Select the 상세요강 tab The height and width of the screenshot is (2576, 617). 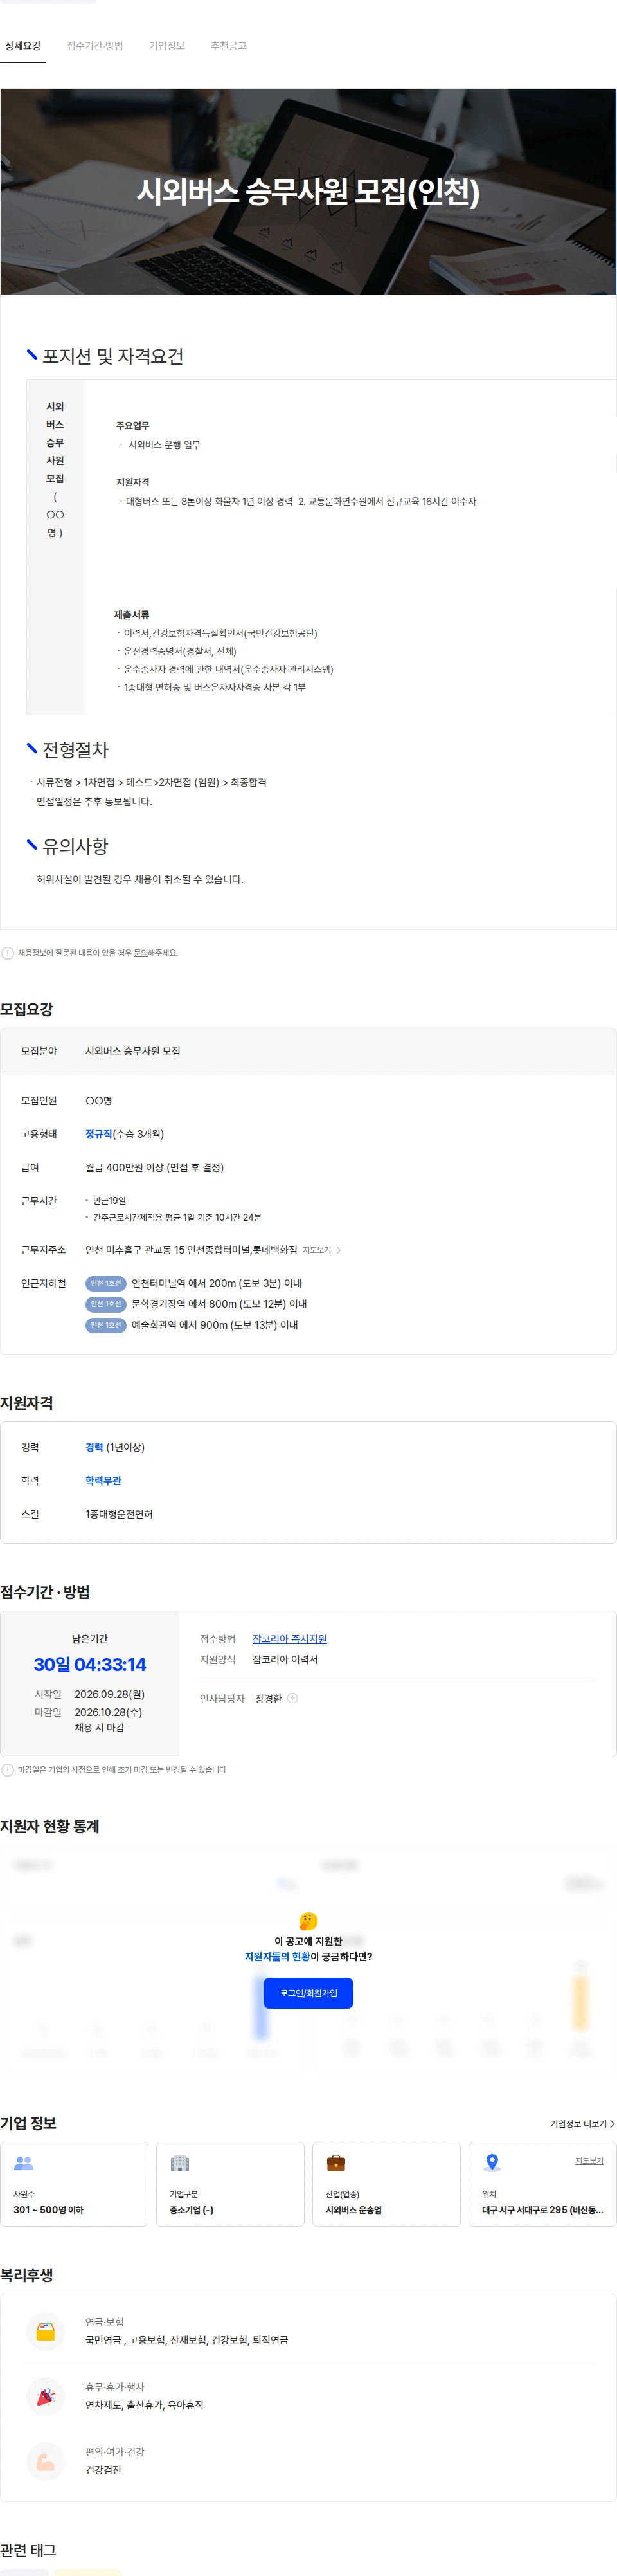coord(23,46)
